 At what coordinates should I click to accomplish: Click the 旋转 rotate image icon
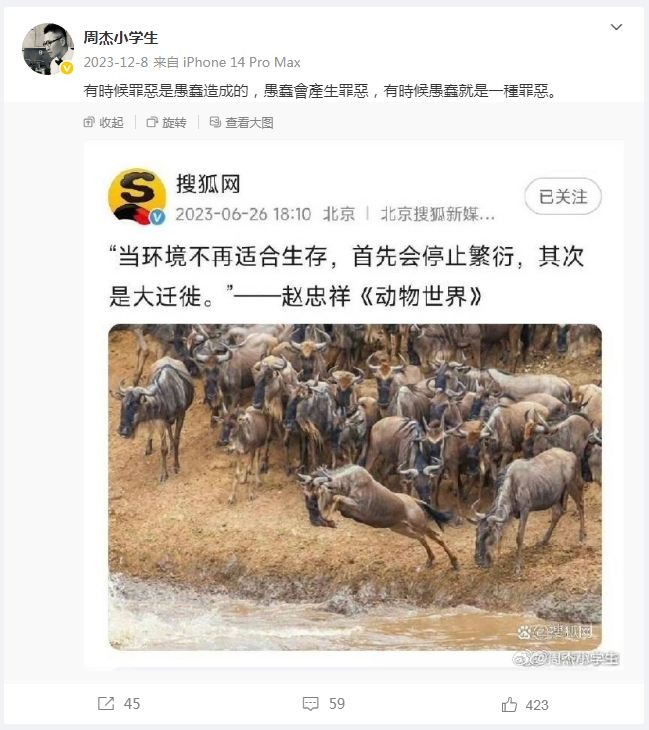click(x=152, y=122)
